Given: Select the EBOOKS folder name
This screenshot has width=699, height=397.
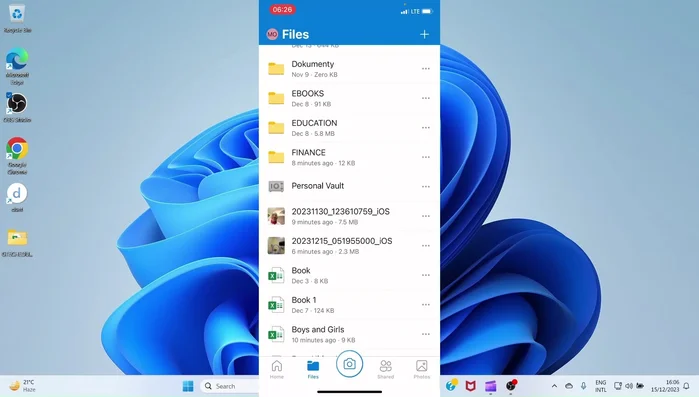Looking at the screenshot, I should (x=308, y=94).
